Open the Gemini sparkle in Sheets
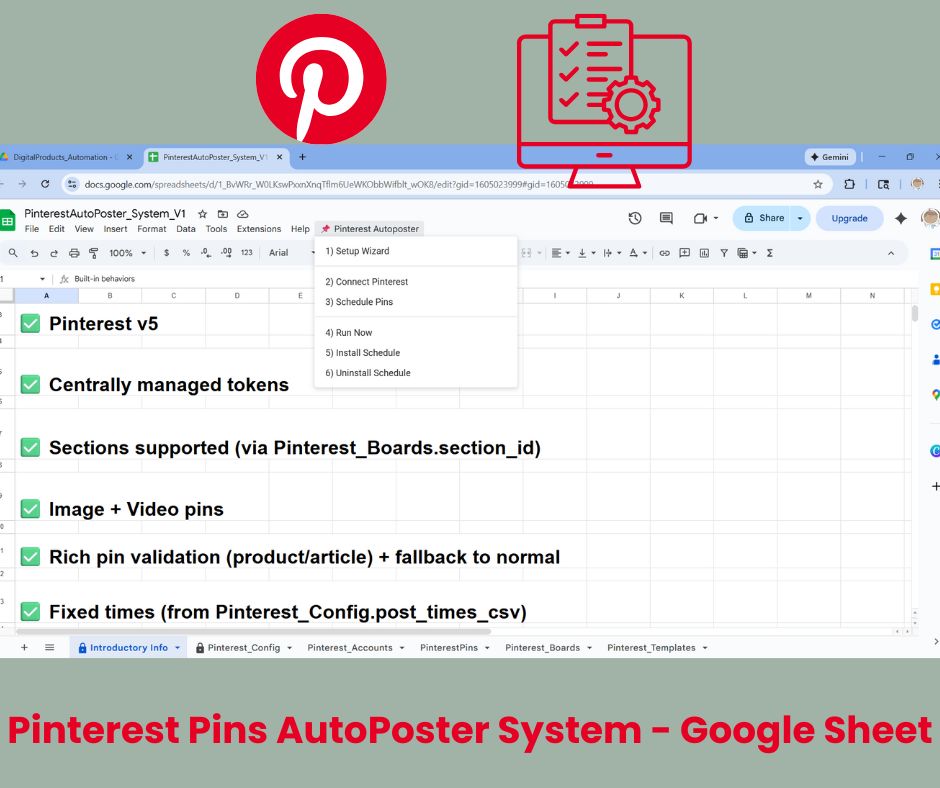The width and height of the screenshot is (940, 788). [900, 218]
